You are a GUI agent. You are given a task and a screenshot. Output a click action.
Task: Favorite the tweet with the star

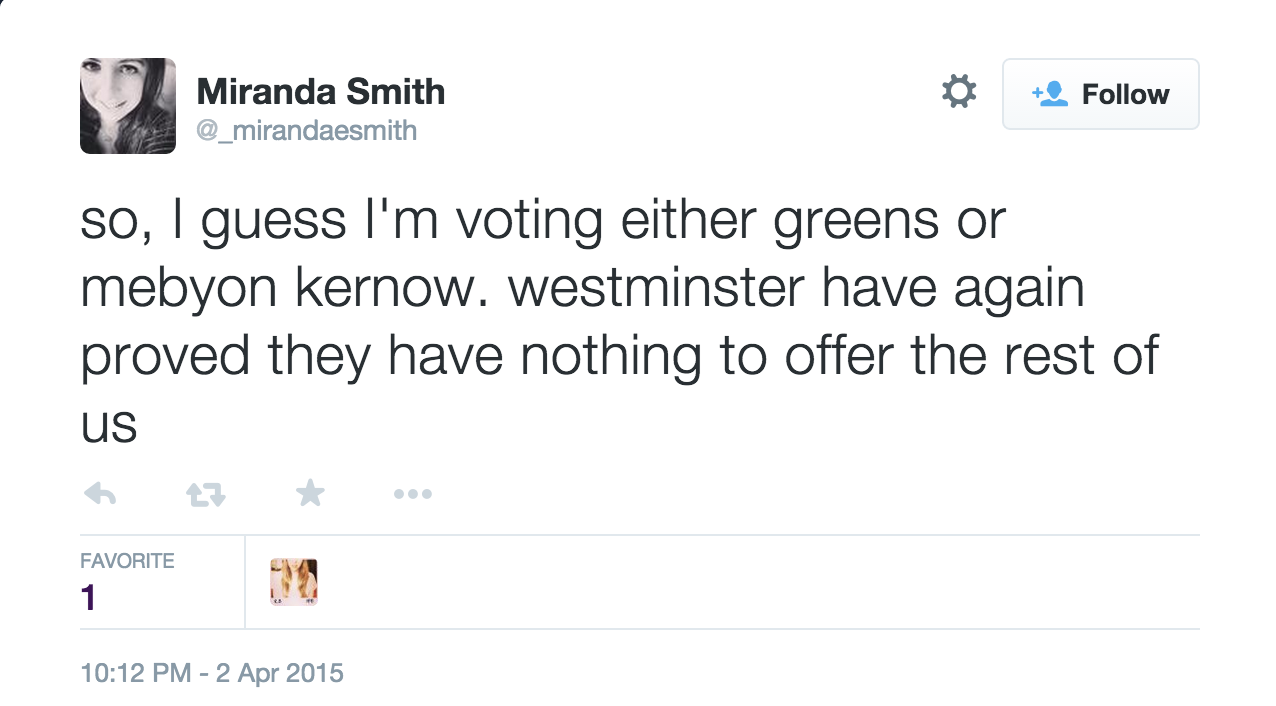coord(310,492)
